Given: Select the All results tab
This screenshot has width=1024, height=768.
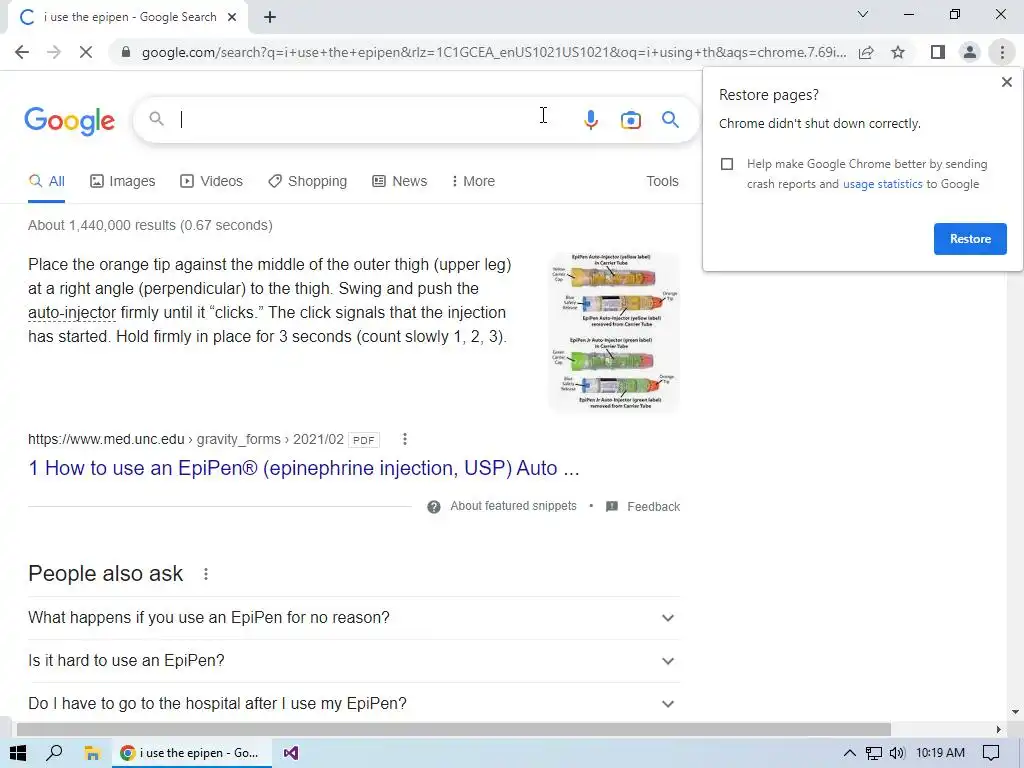Looking at the screenshot, I should (46, 182).
